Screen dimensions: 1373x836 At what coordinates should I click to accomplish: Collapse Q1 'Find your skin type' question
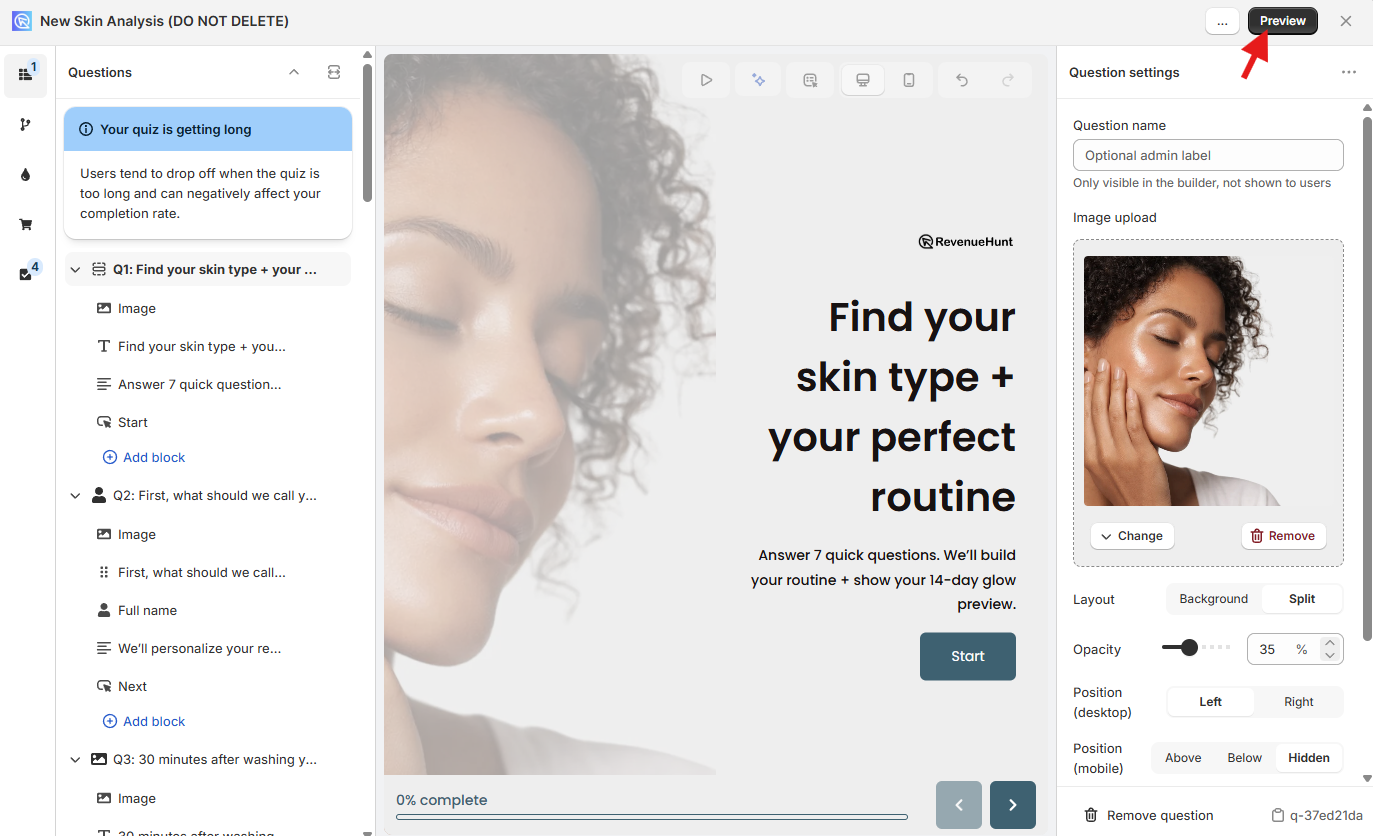75,270
